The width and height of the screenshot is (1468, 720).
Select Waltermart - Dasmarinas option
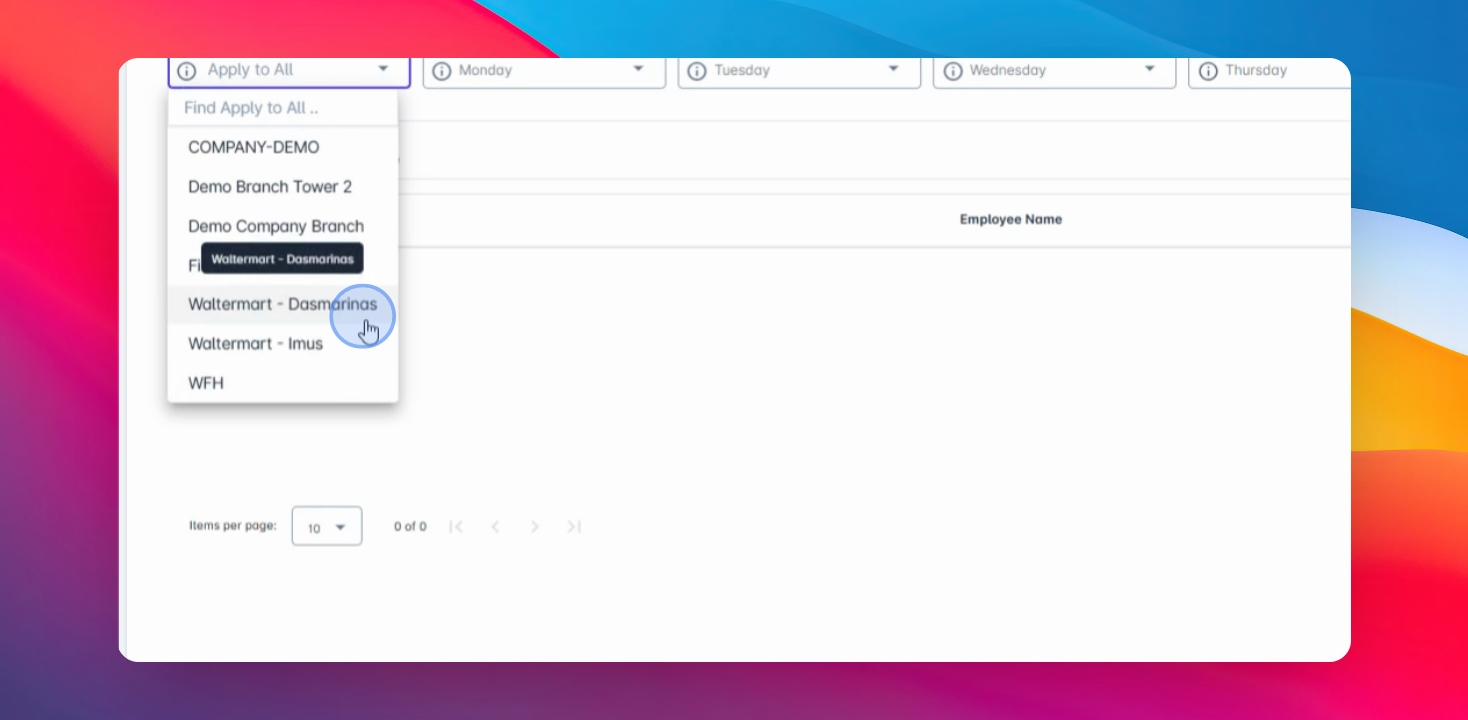pyautogui.click(x=283, y=304)
